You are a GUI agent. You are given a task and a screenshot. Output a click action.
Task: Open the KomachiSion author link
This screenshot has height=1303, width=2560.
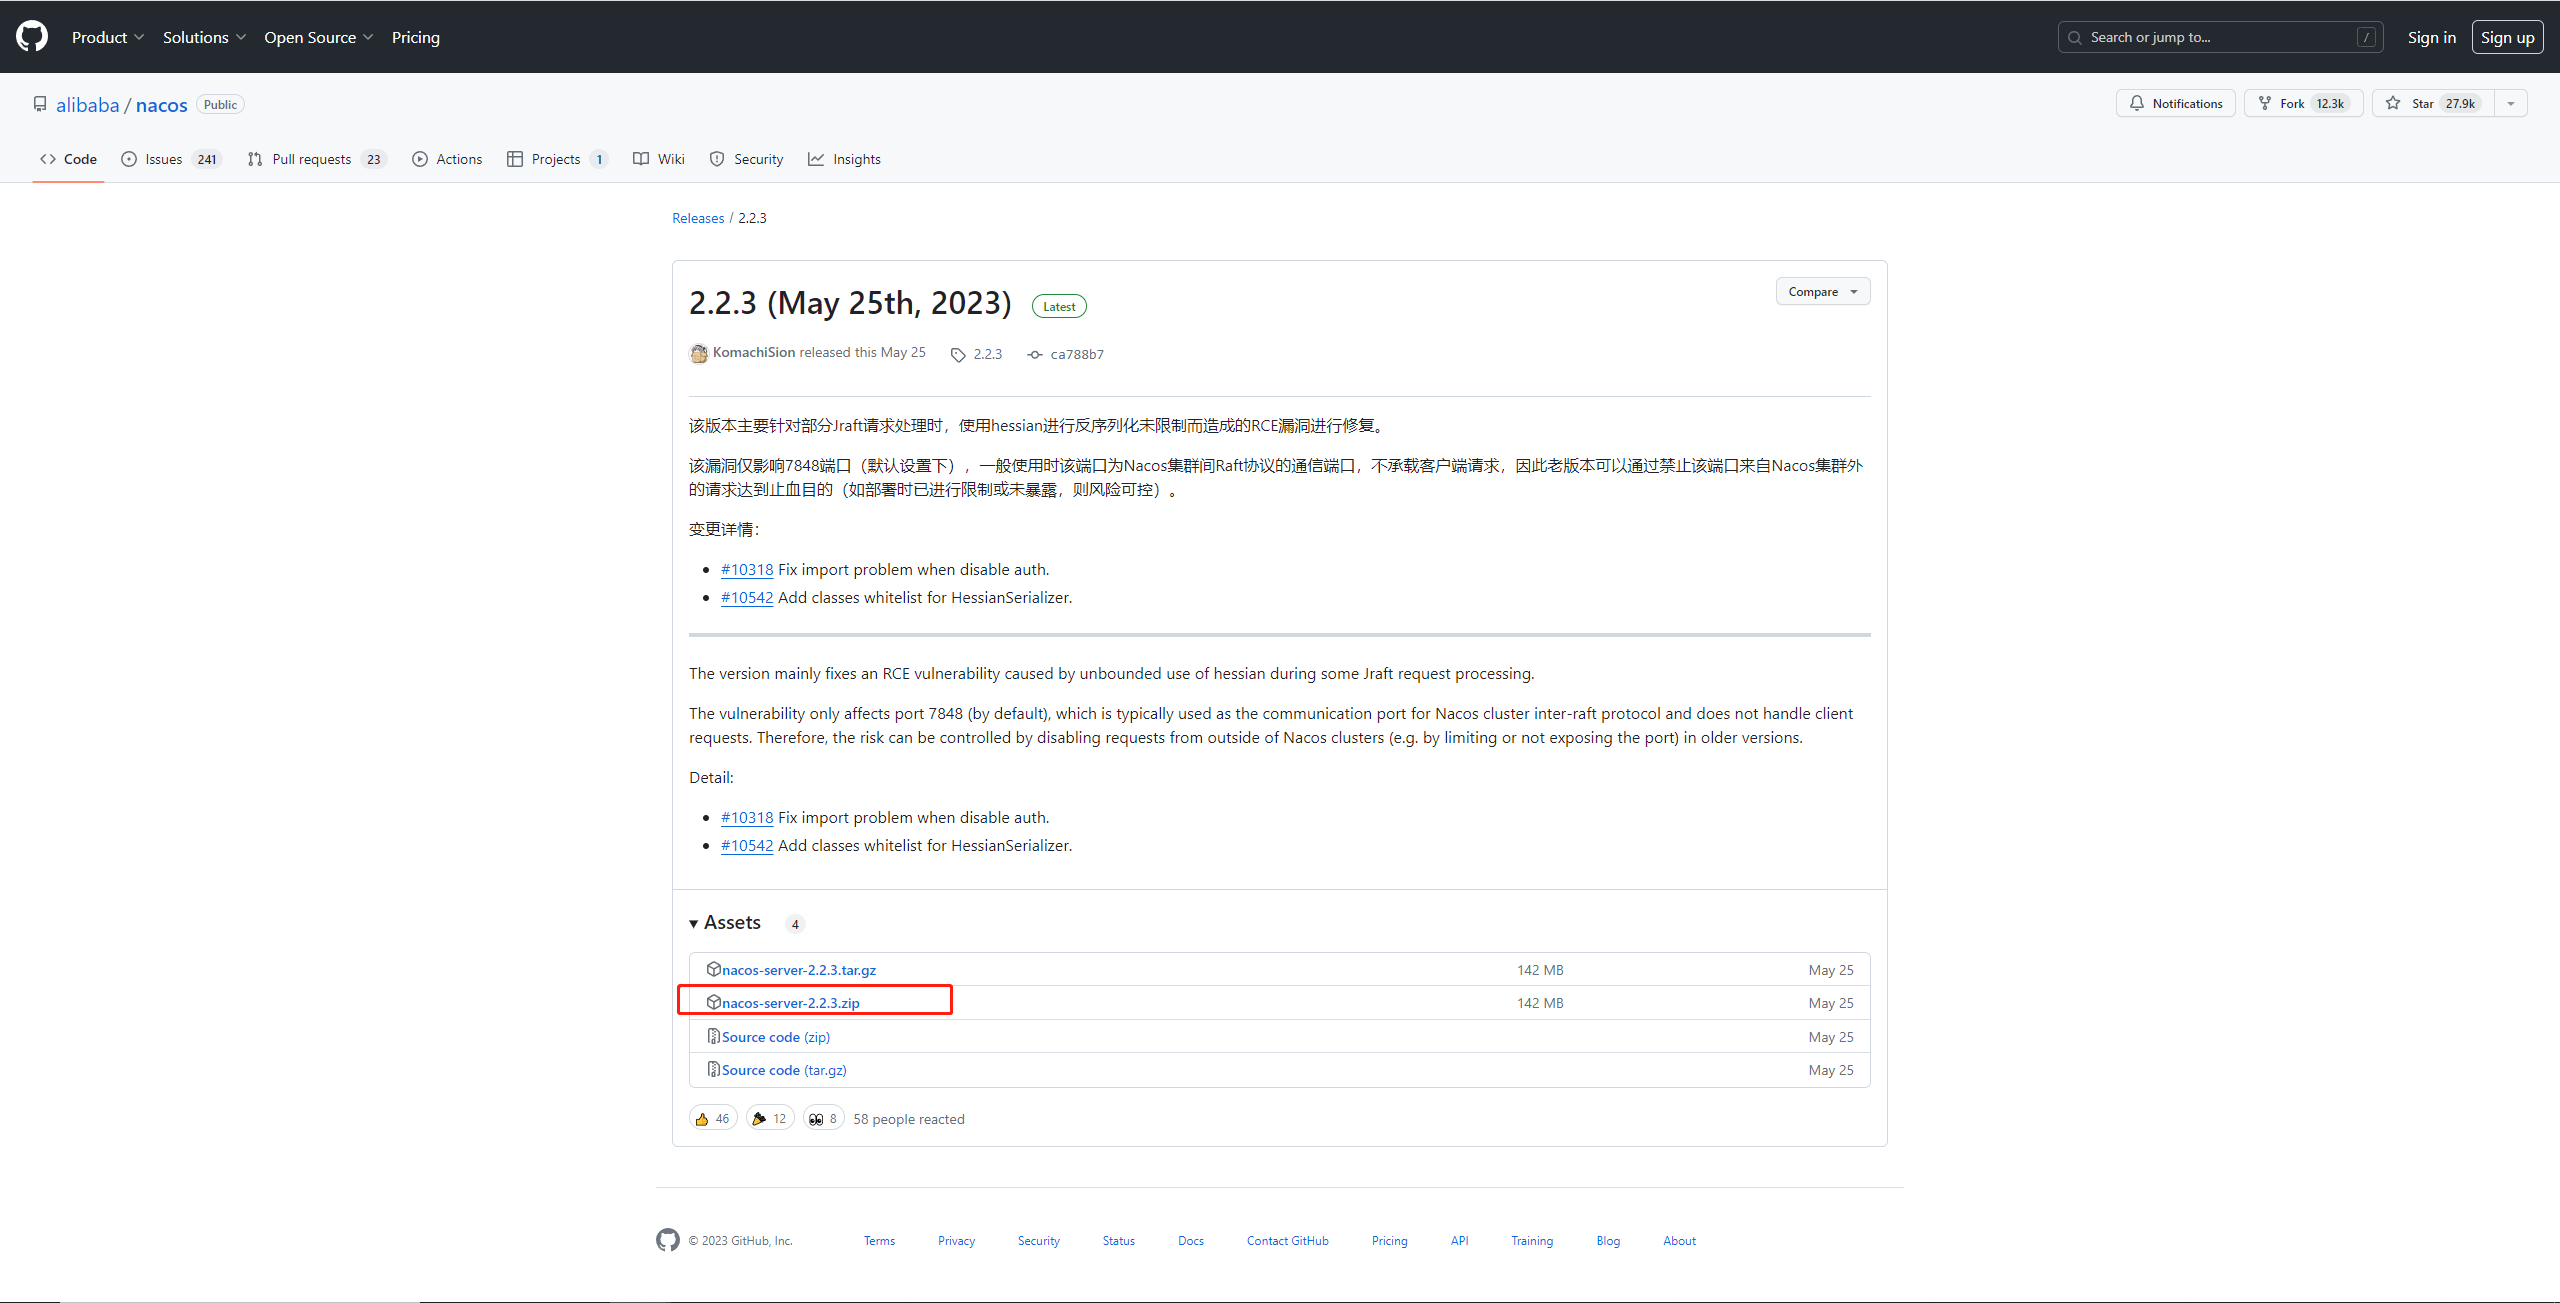(754, 352)
